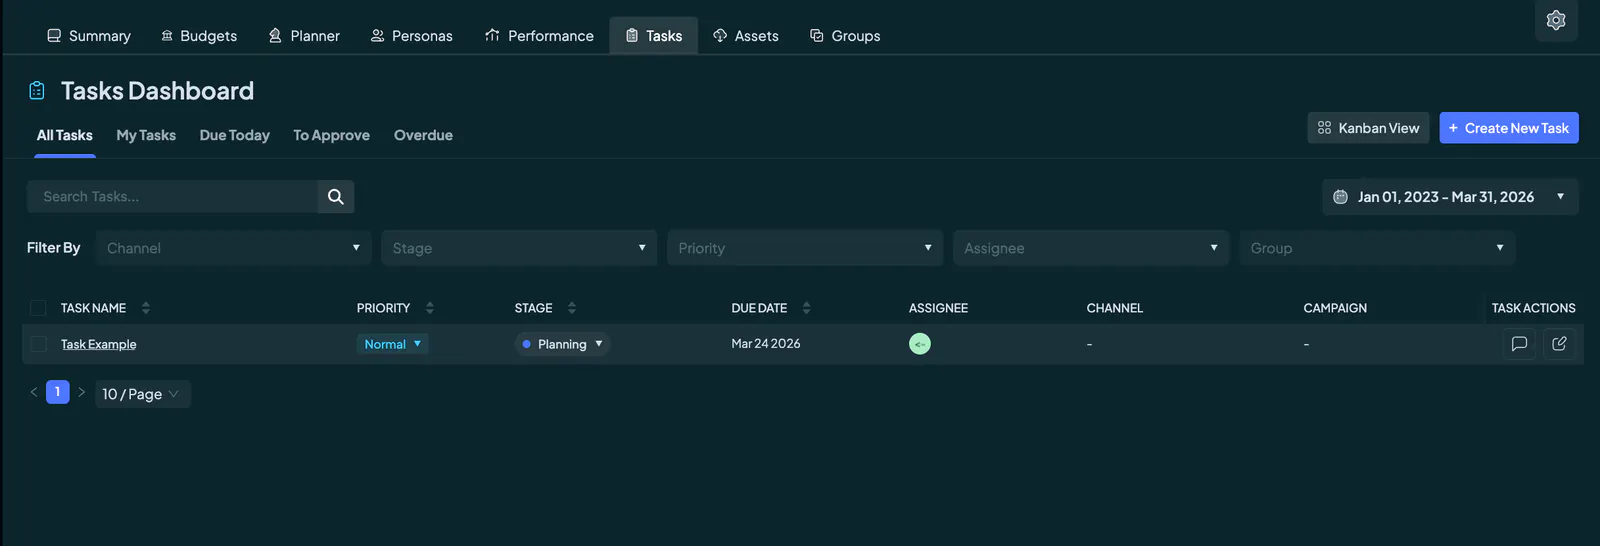Open comments for Task Example
Screen dimensions: 1600x546
click(1519, 344)
